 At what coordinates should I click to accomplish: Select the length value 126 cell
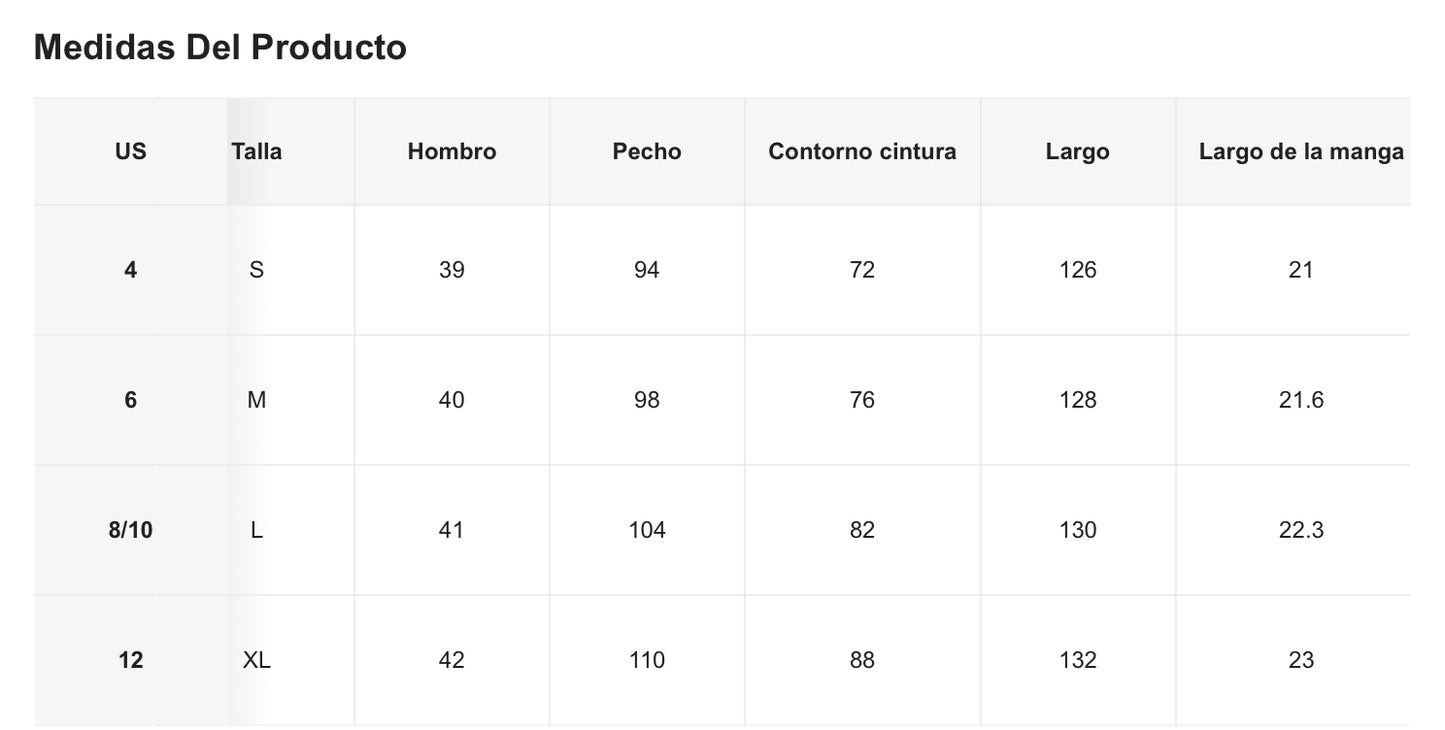(1077, 270)
